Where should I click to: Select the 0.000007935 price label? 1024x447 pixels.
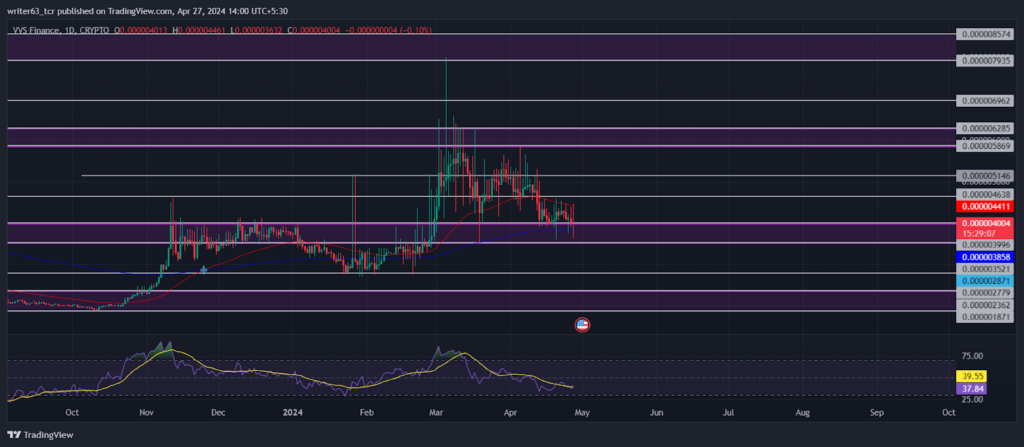984,60
